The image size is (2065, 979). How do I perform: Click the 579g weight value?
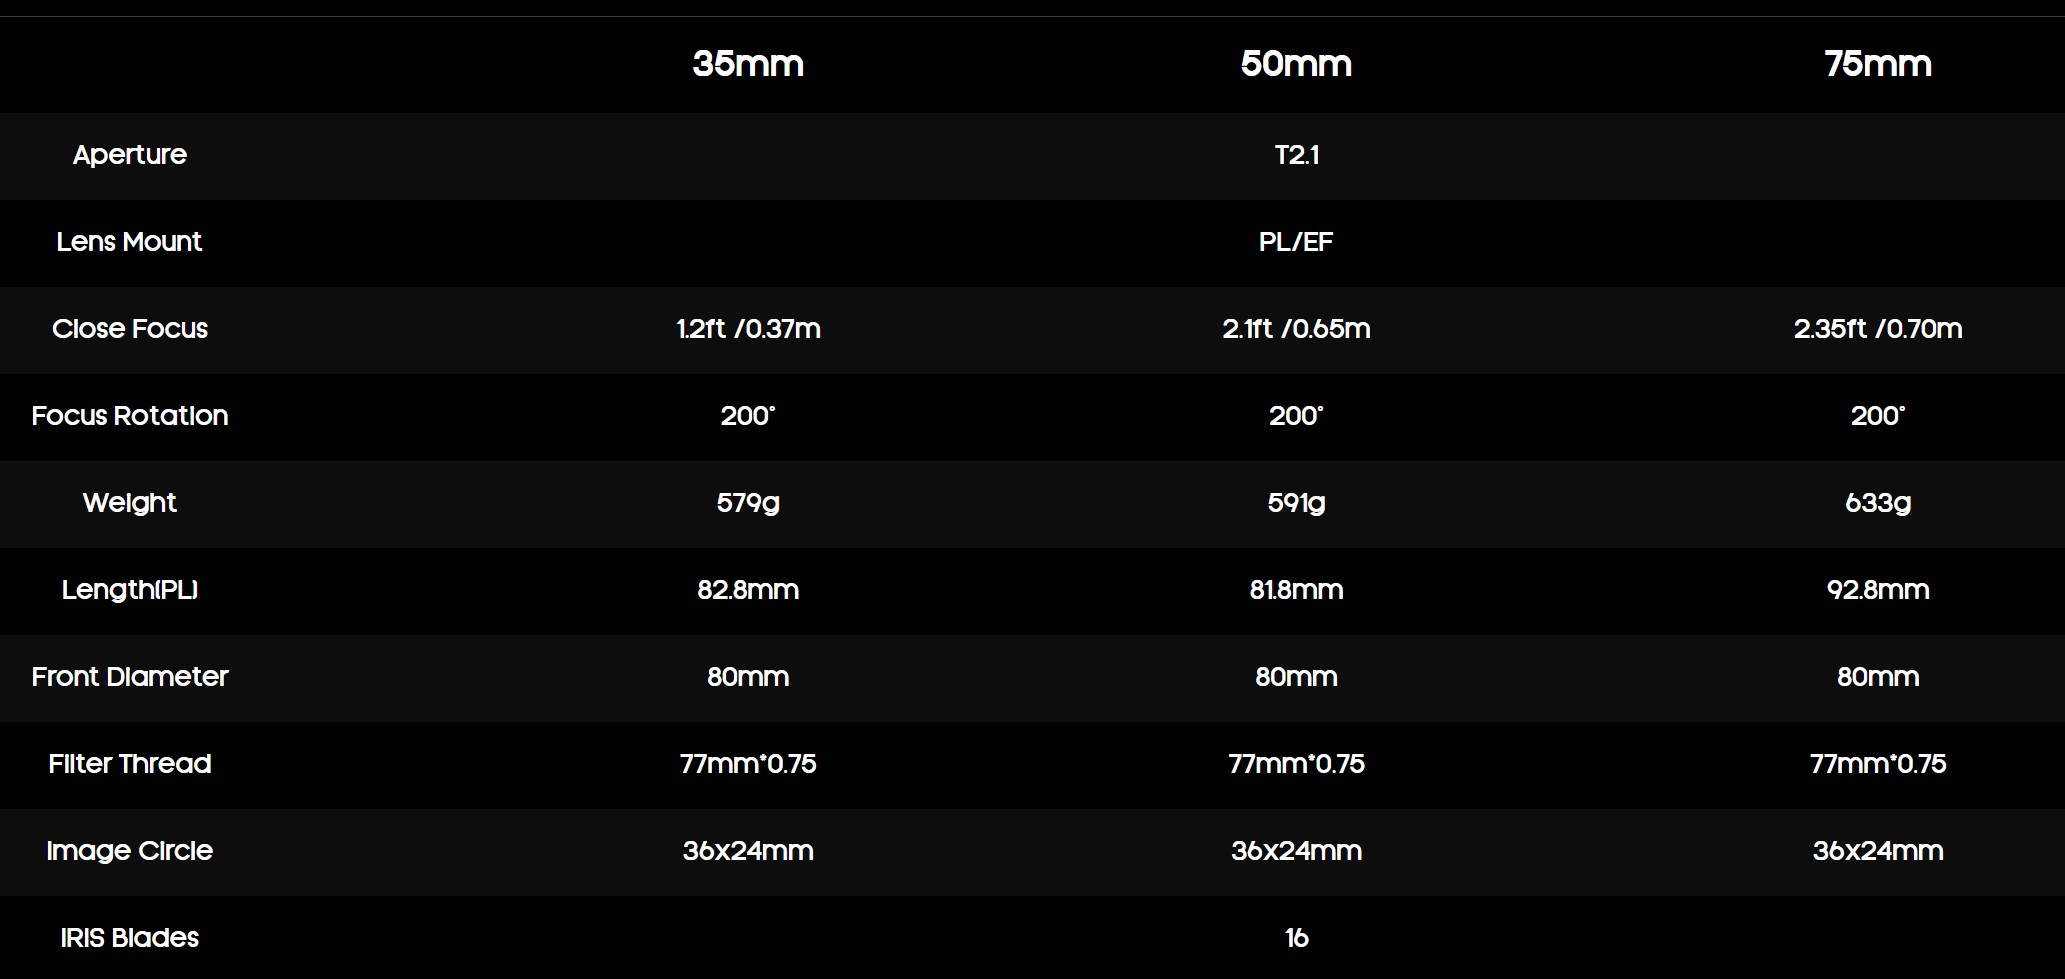pos(748,503)
